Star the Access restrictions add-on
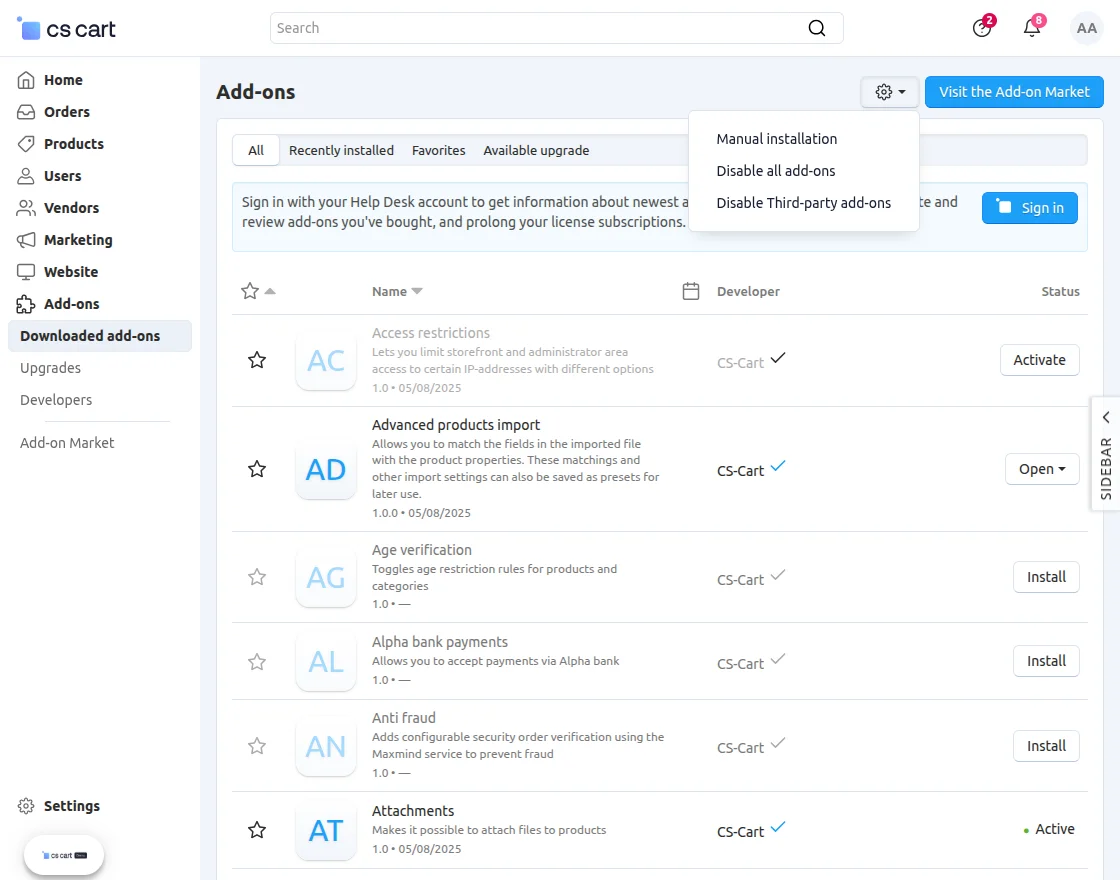 tap(257, 360)
